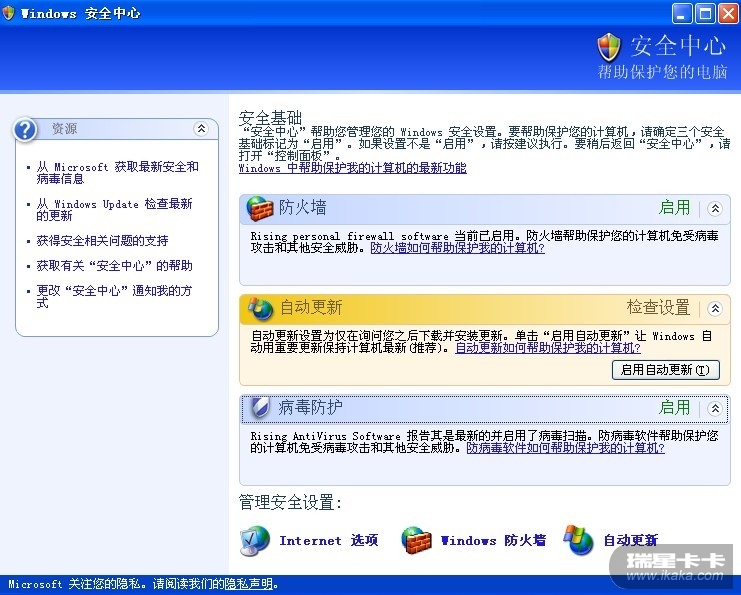Open link 自动更新如何帮助保护我的计算机?
Viewport: 741px width, 595px height.
548,348
